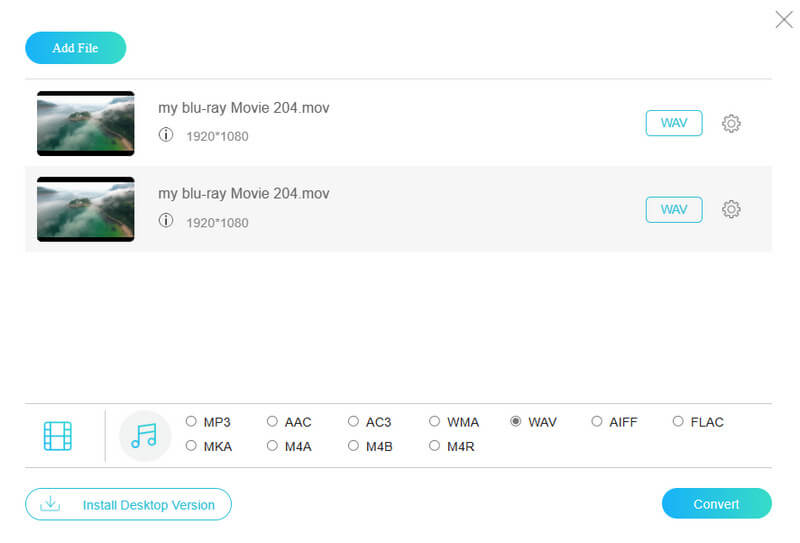
Task: Click info icon of second movie file
Action: click(x=166, y=221)
